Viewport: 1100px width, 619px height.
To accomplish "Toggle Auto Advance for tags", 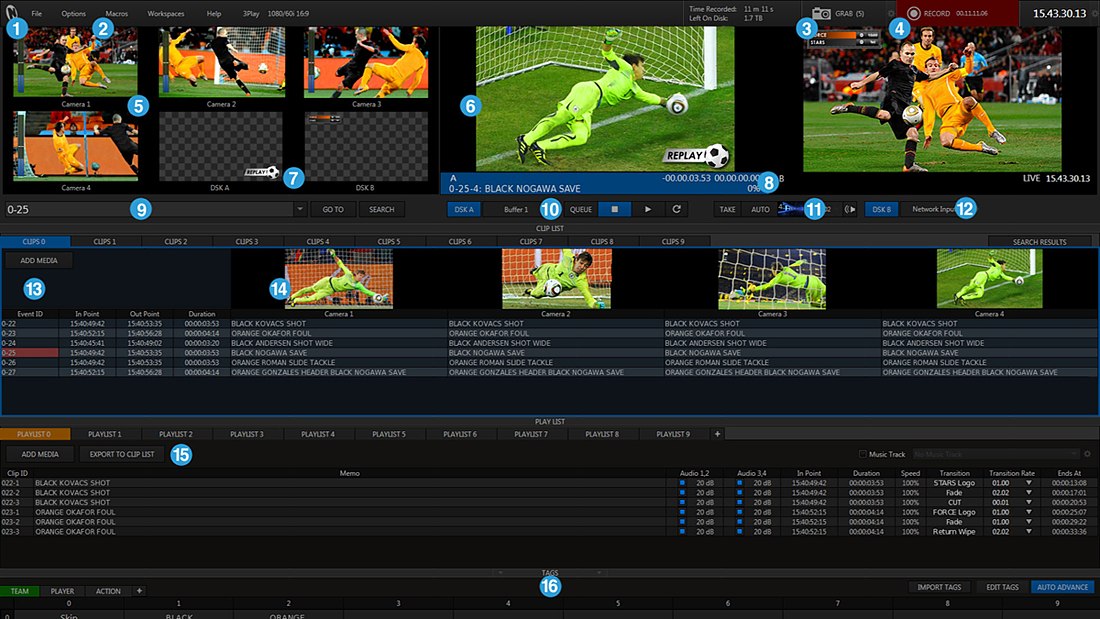I will (x=1062, y=587).
